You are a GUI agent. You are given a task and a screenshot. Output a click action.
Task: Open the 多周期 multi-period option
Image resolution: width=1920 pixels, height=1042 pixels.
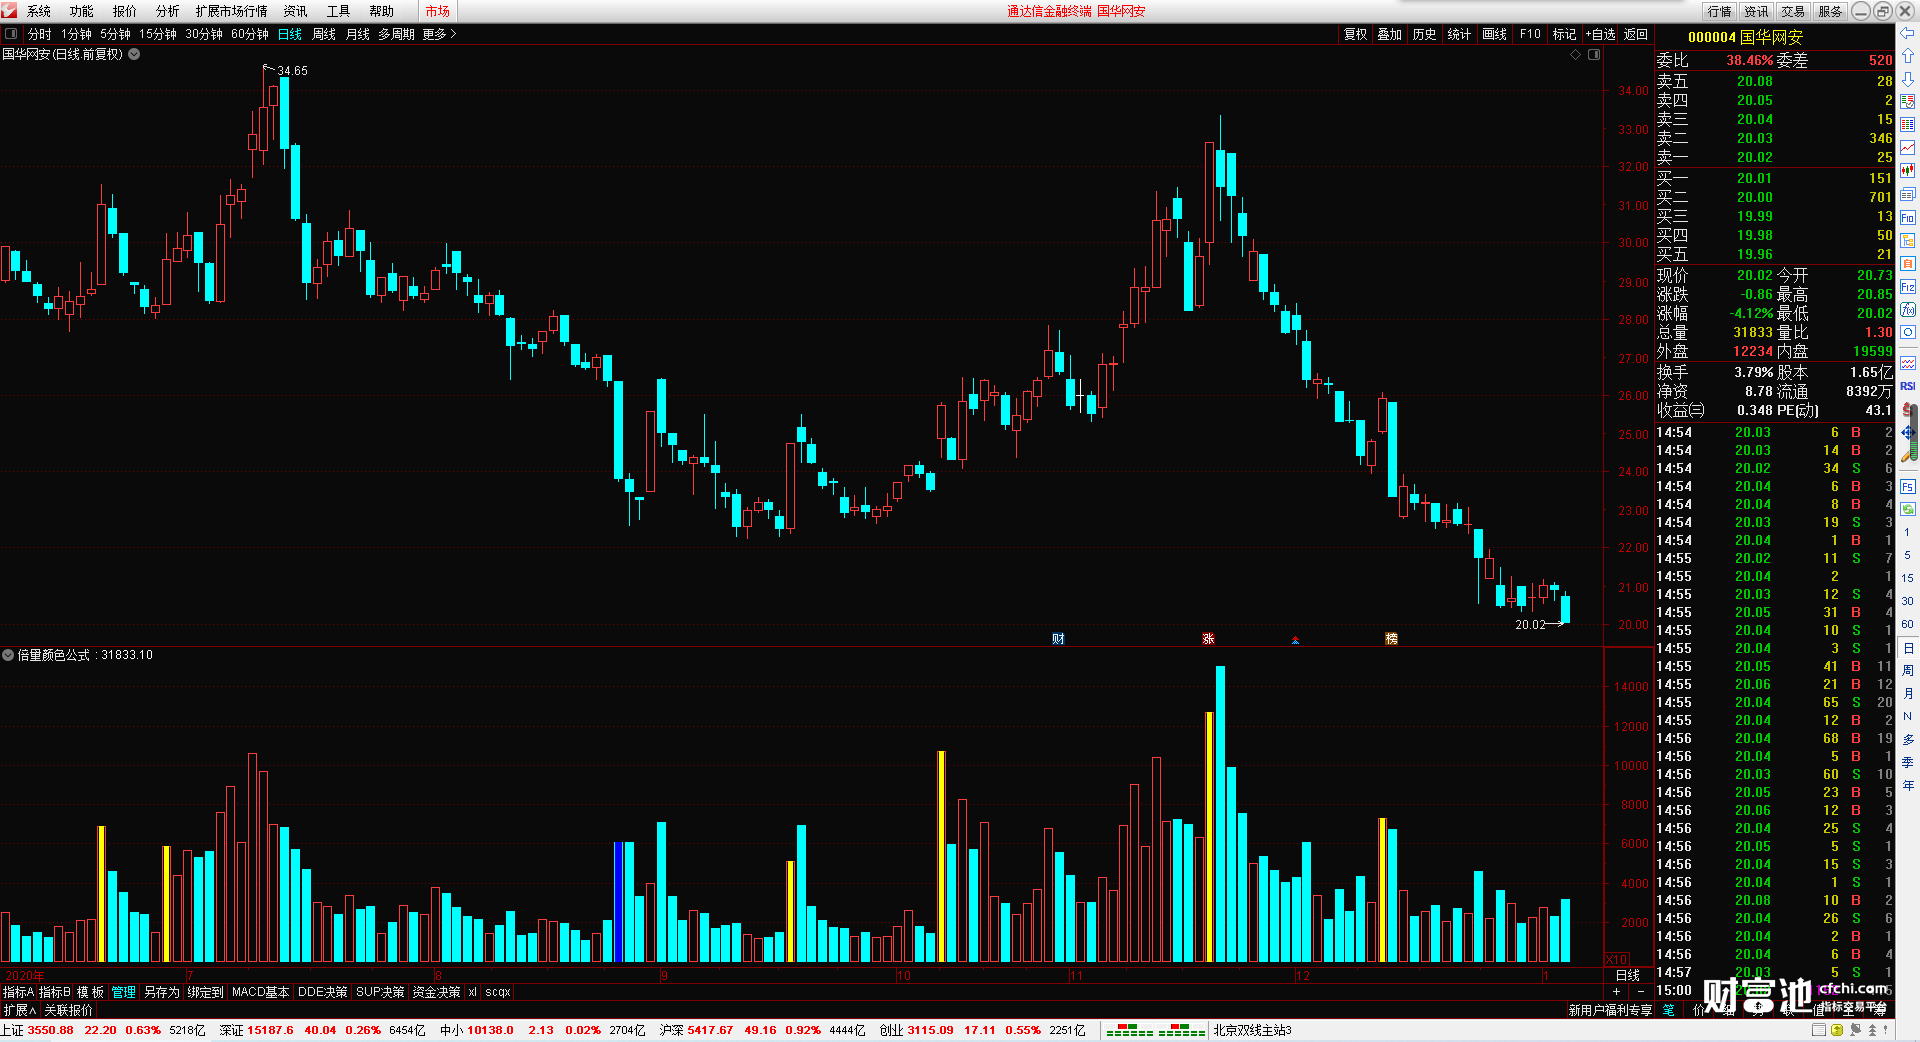click(x=396, y=34)
